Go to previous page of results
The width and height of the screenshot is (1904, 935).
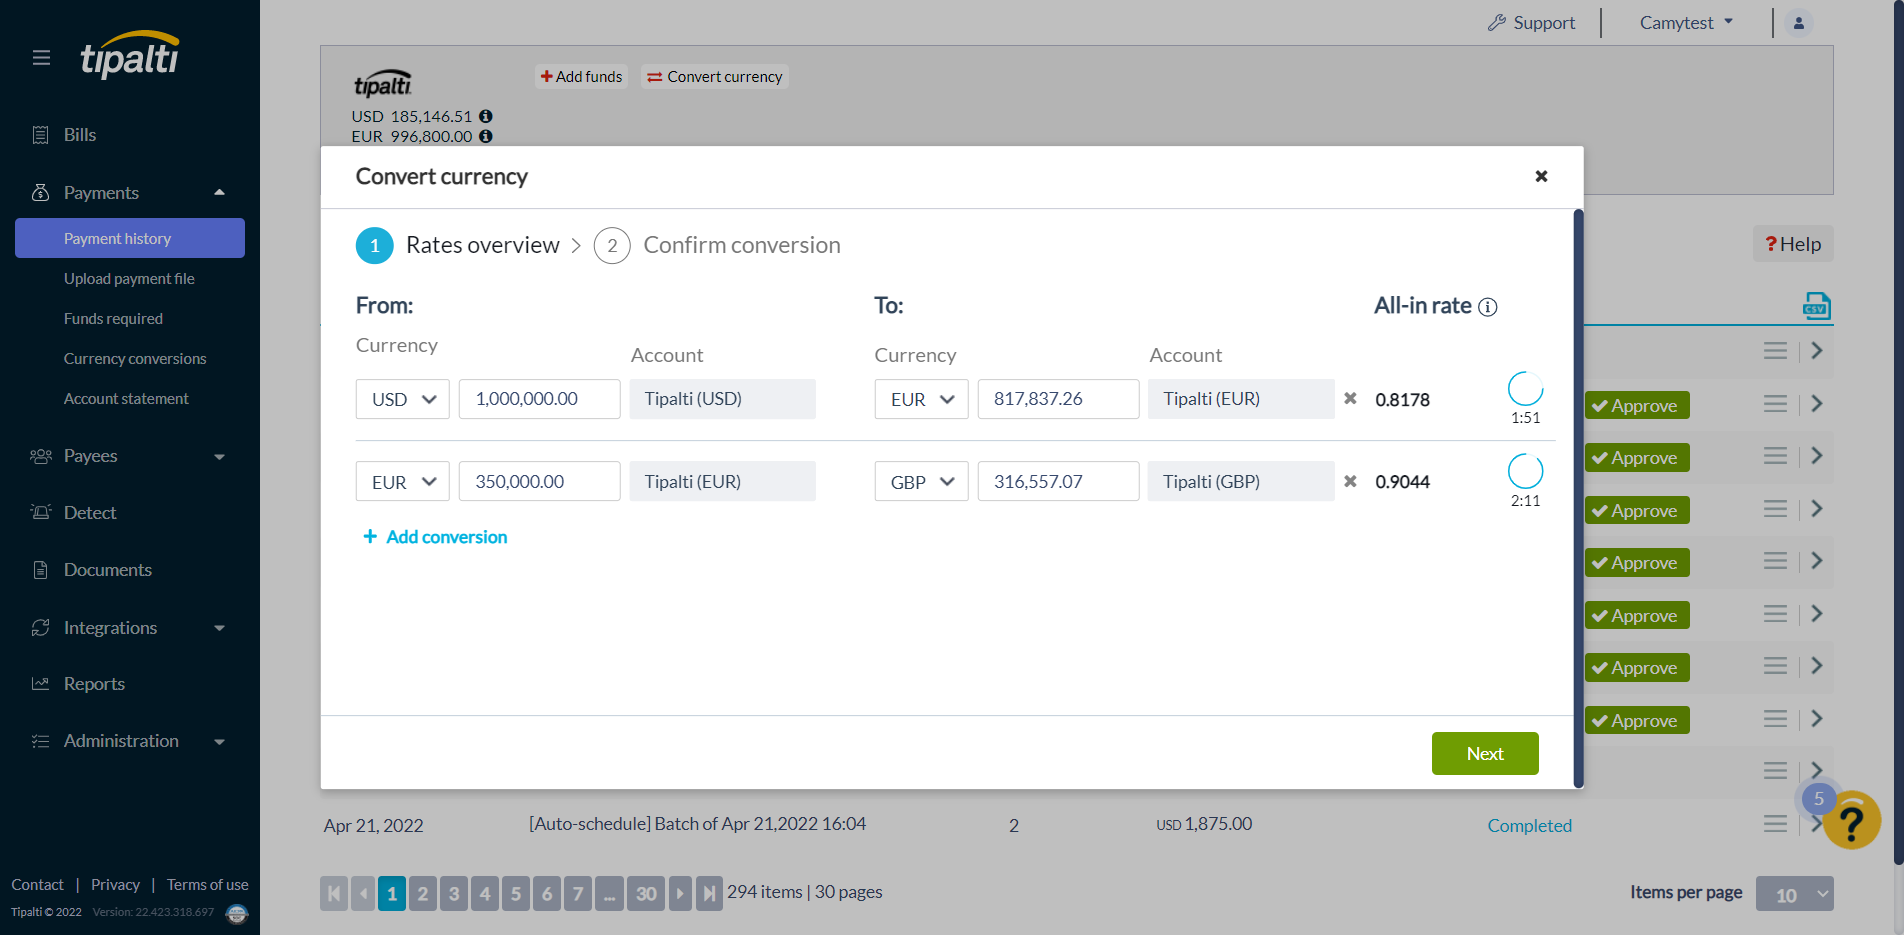click(x=363, y=893)
